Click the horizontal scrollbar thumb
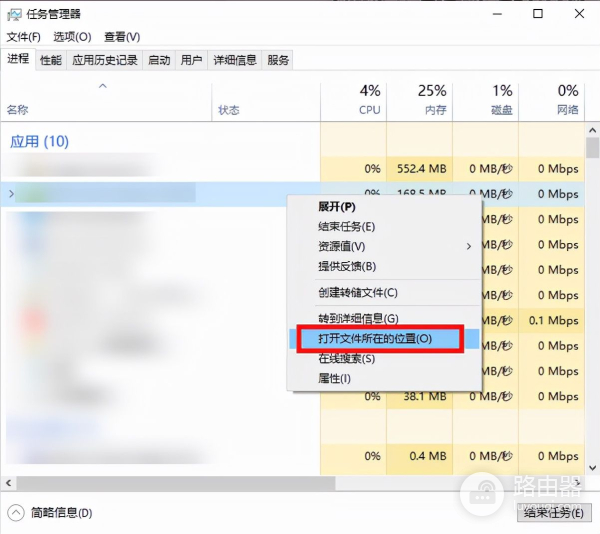600x534 pixels. [x=176, y=483]
